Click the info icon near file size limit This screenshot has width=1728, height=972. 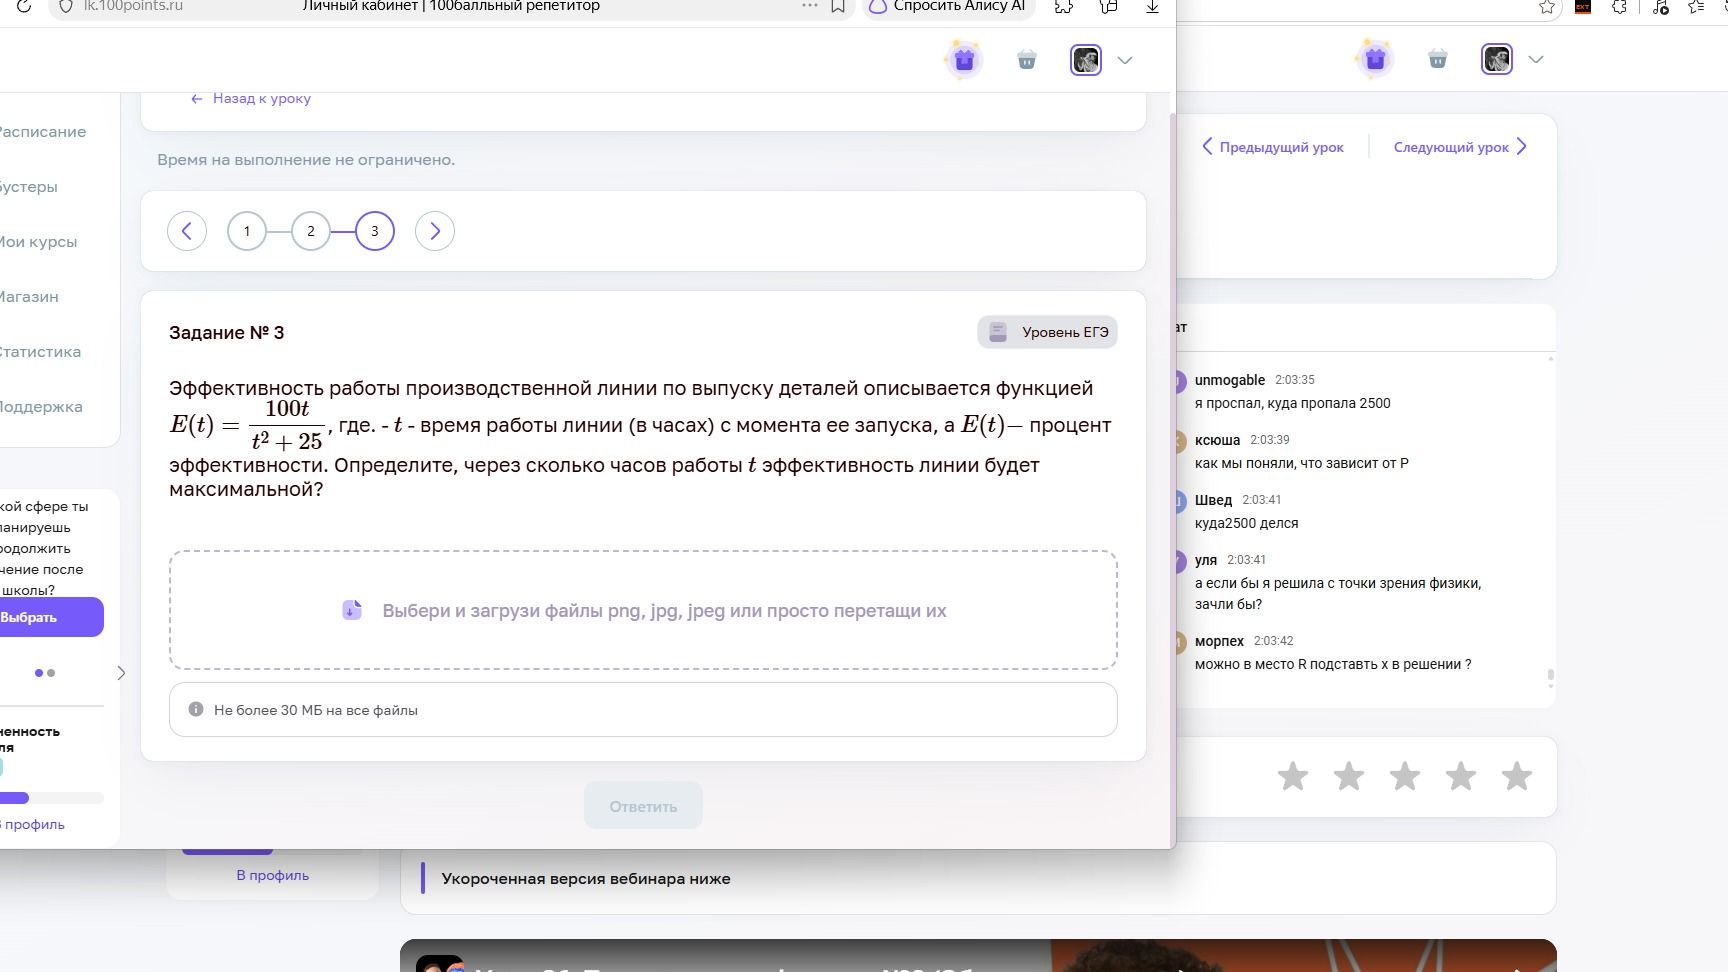[x=196, y=709]
